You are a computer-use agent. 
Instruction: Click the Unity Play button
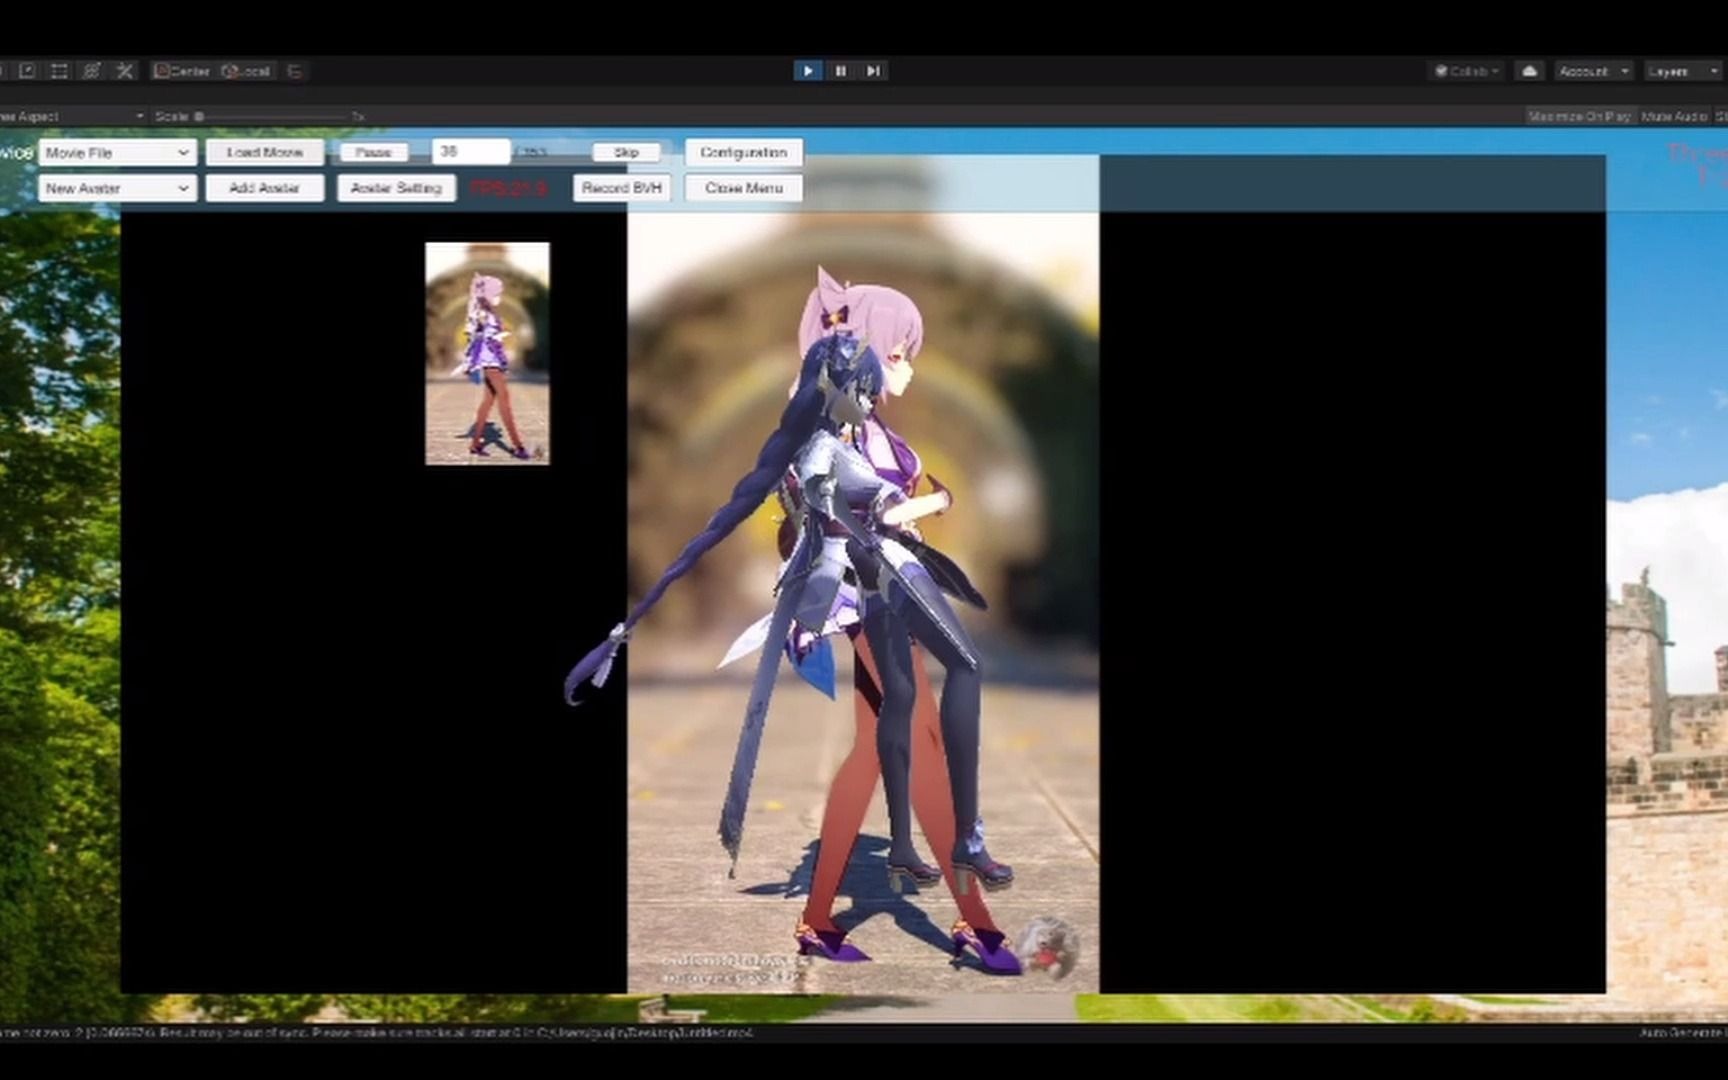click(x=808, y=71)
